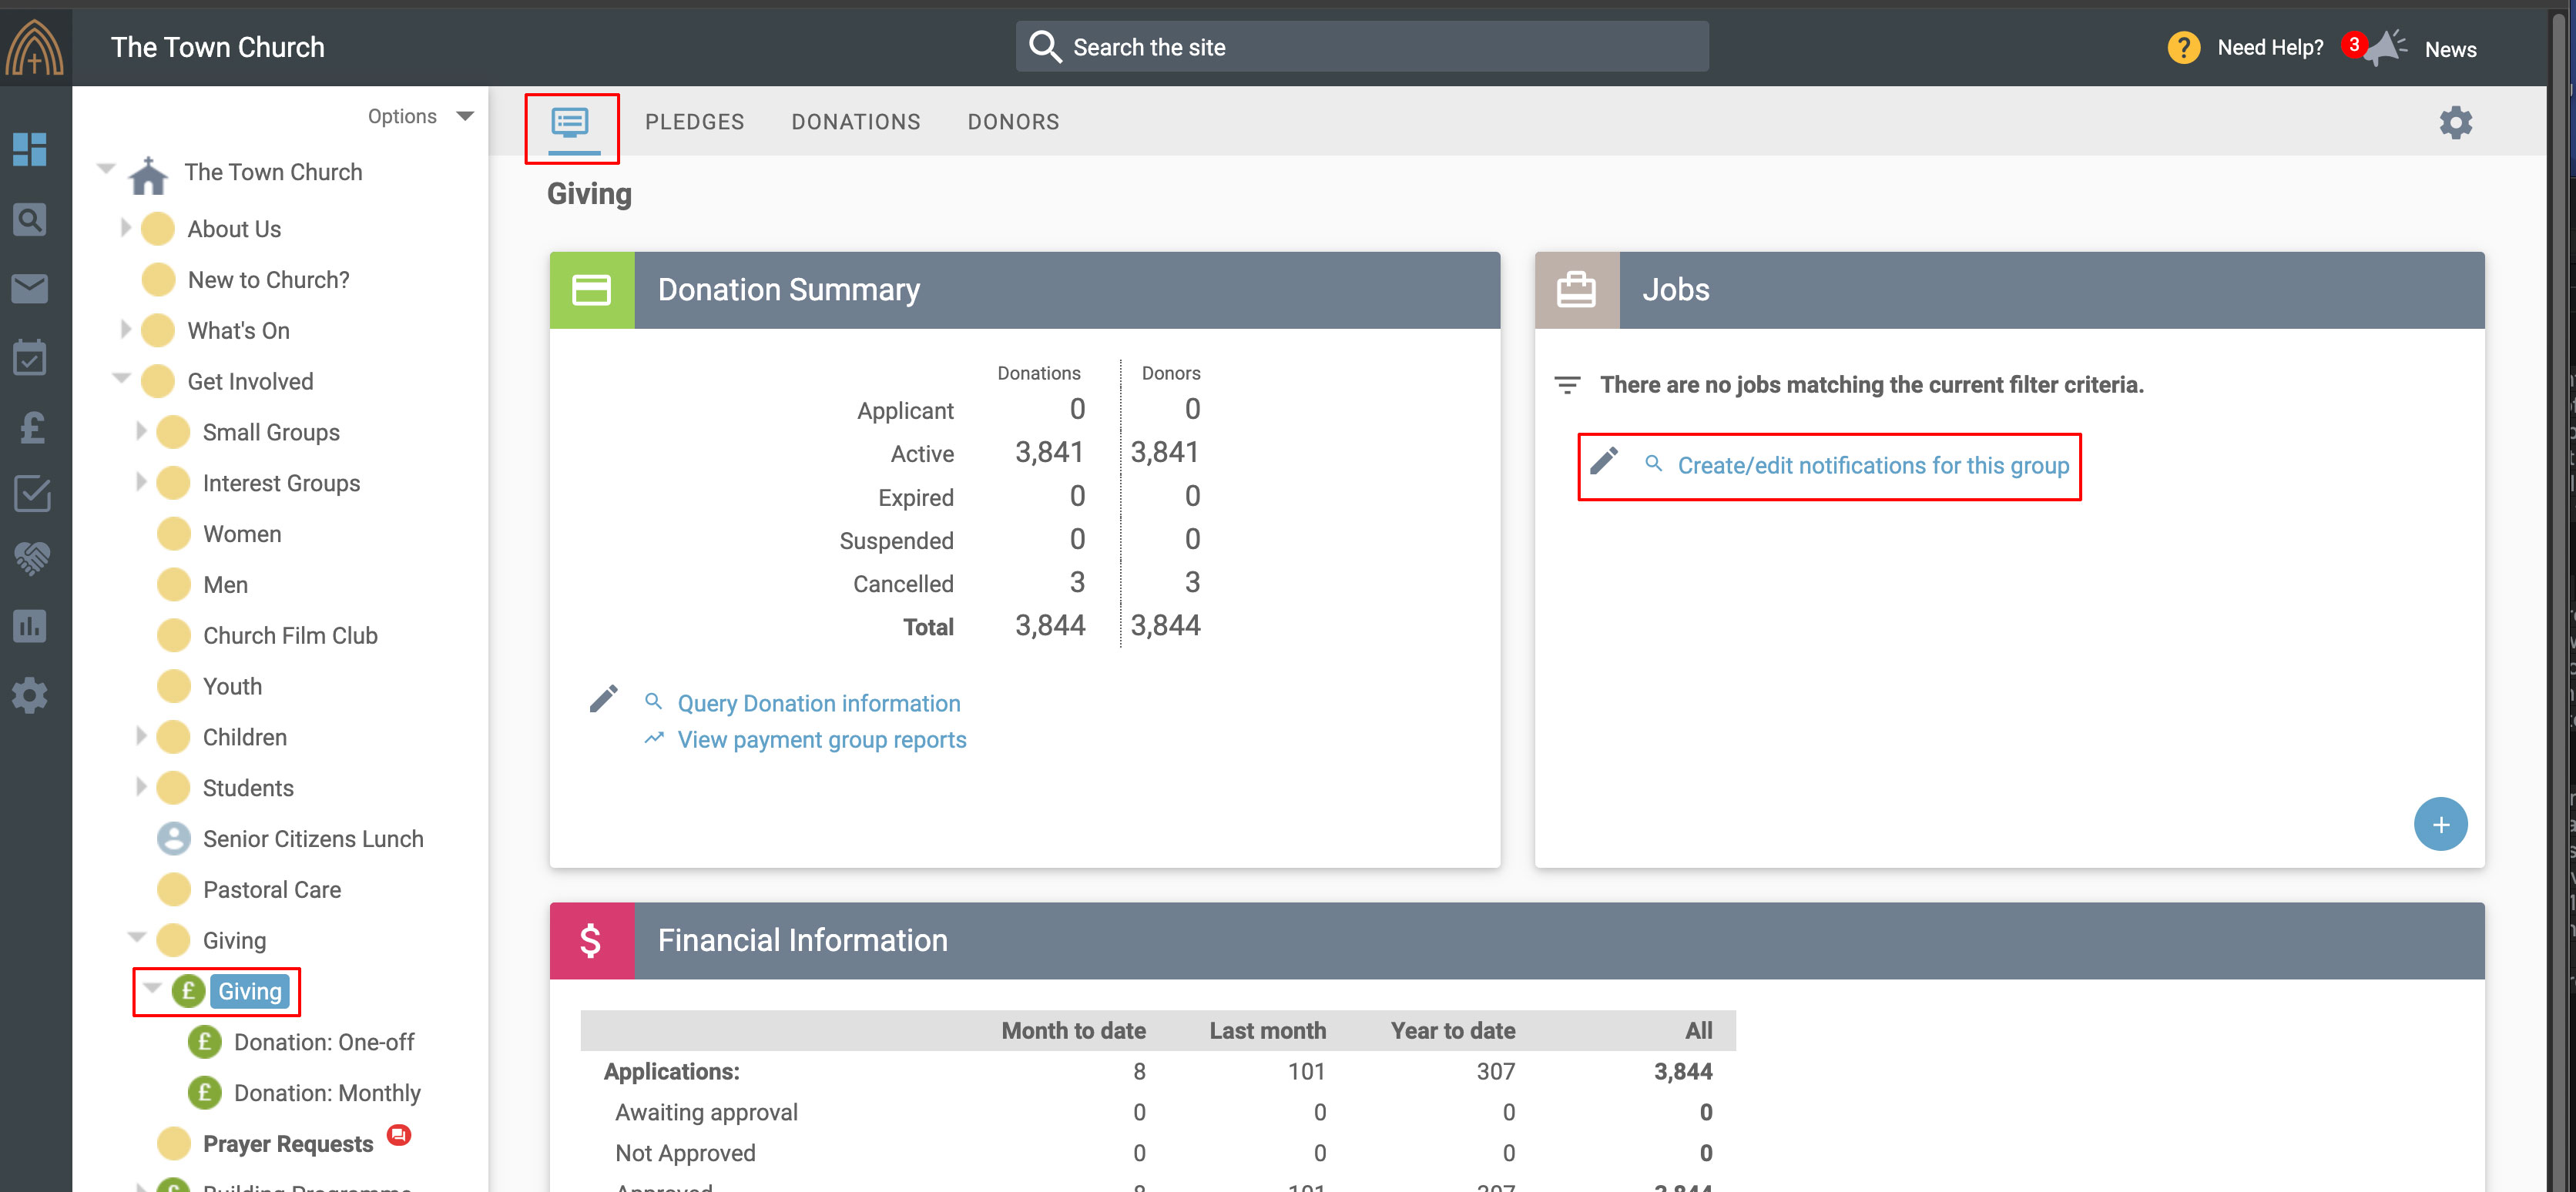Open the dashboard icon in left sidebar
2576x1192 pixels.
30,149
